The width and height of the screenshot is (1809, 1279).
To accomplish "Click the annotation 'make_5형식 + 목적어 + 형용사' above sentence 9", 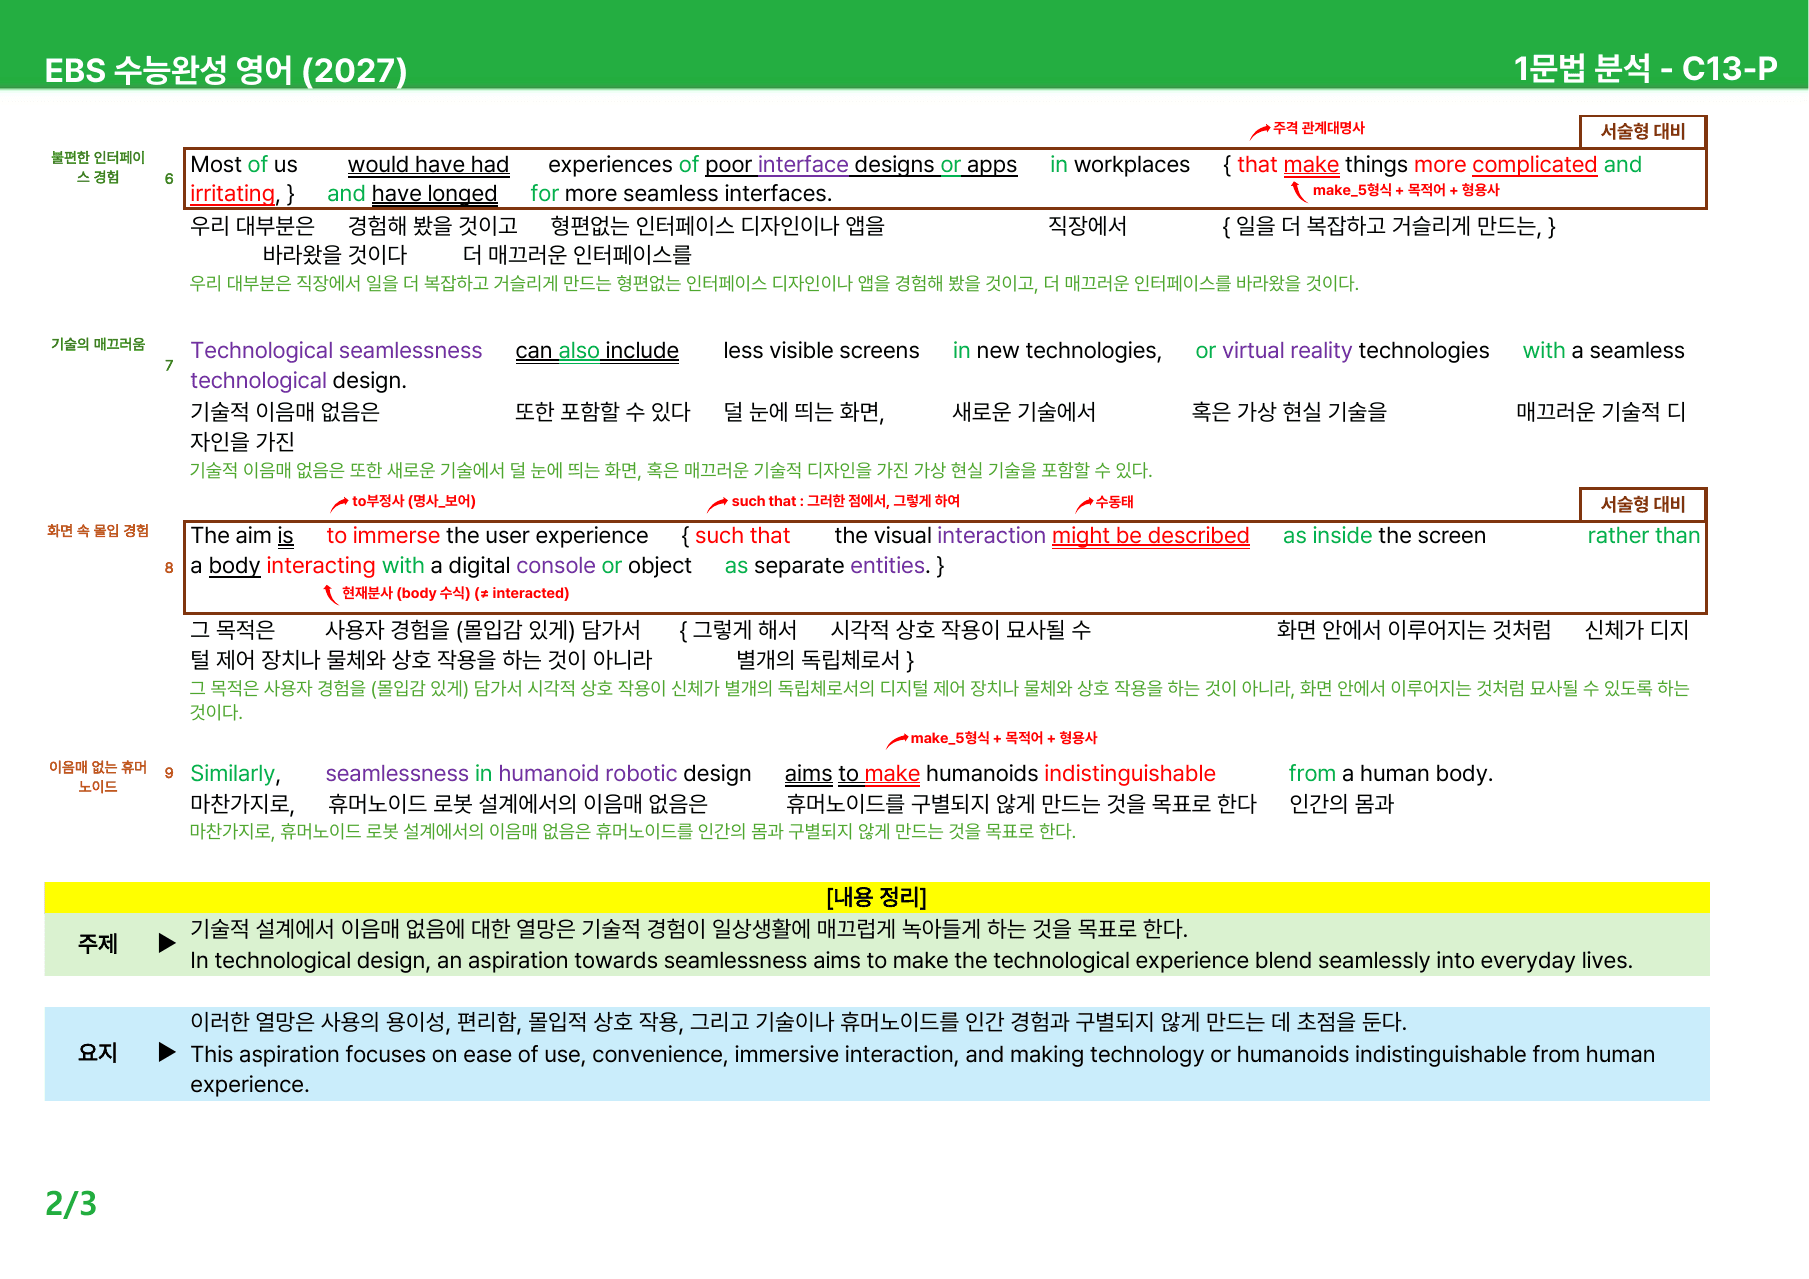I will 1003,738.
